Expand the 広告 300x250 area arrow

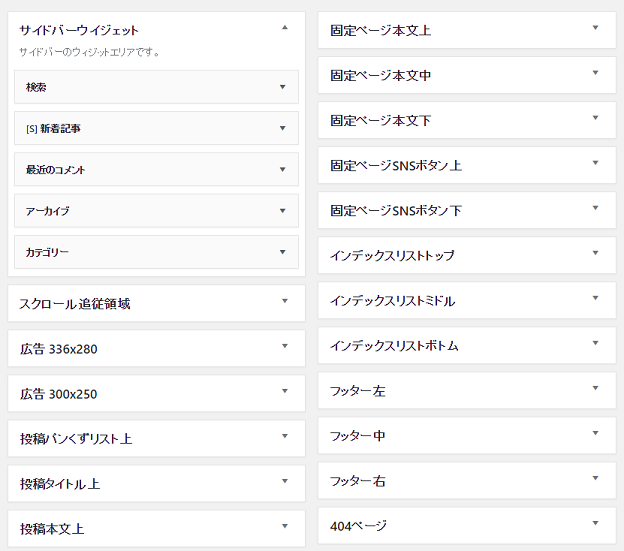tap(285, 391)
